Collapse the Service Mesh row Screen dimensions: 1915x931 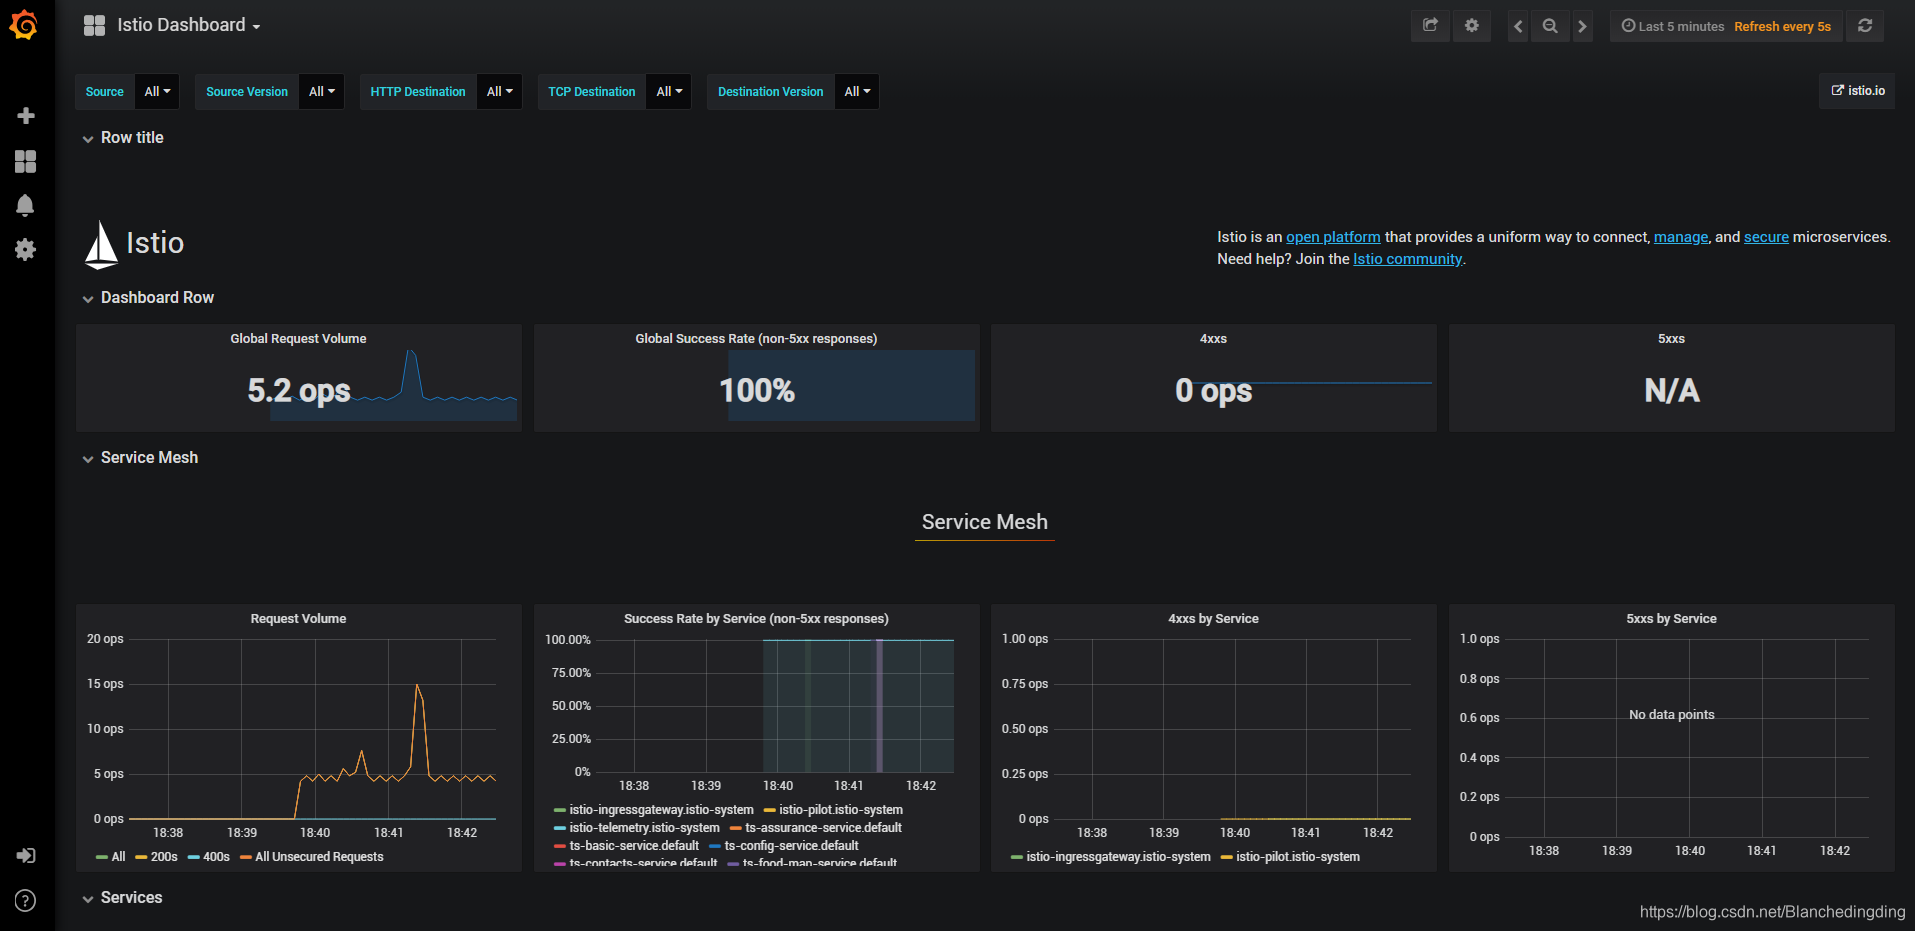click(140, 458)
